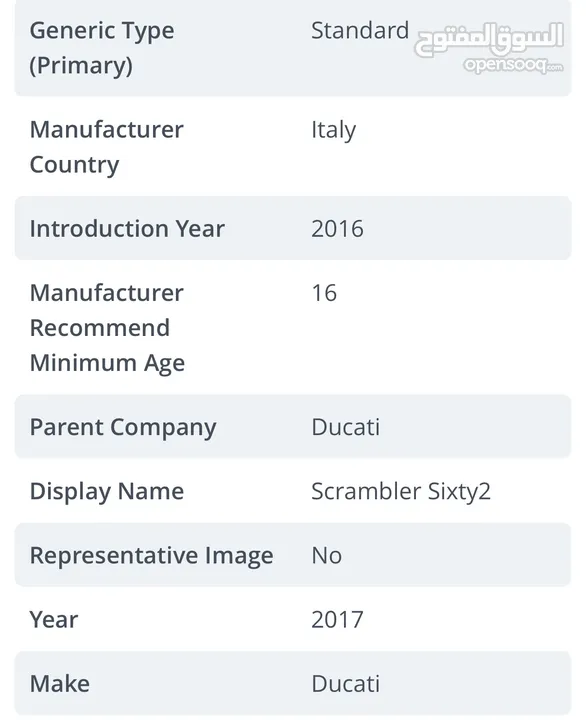This screenshot has height=720, width=586.
Task: Select the Representative Image label
Action: pos(152,556)
